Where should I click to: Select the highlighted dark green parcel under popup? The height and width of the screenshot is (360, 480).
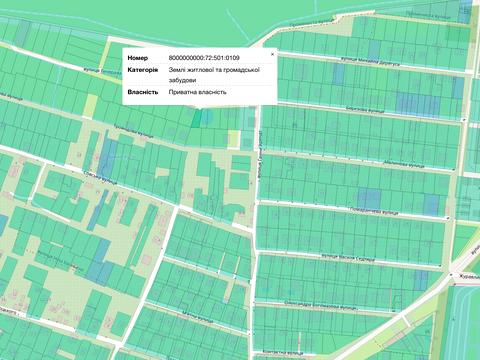(196, 118)
